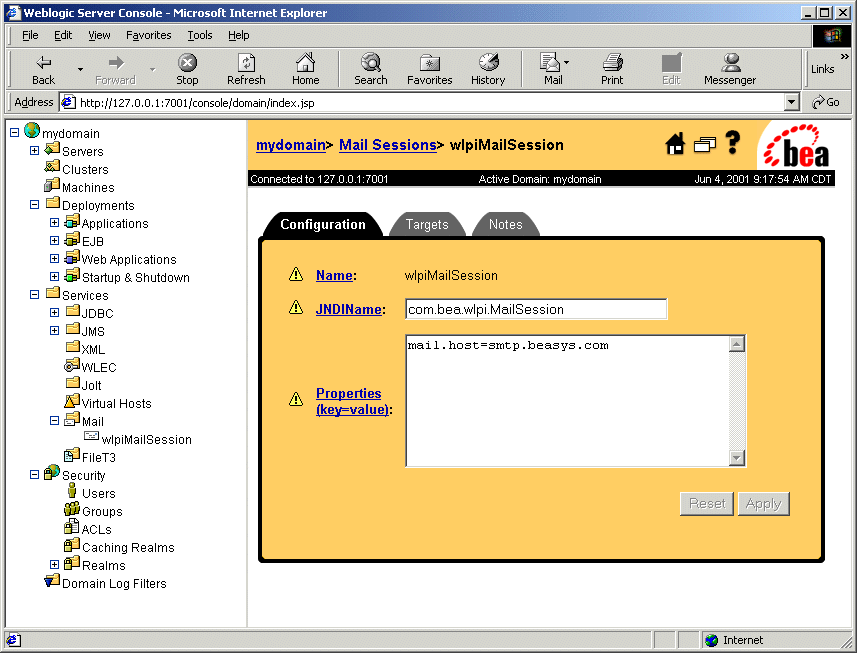Image resolution: width=857 pixels, height=653 pixels.
Task: Open the Address bar dropdown arrow
Action: pos(791,102)
